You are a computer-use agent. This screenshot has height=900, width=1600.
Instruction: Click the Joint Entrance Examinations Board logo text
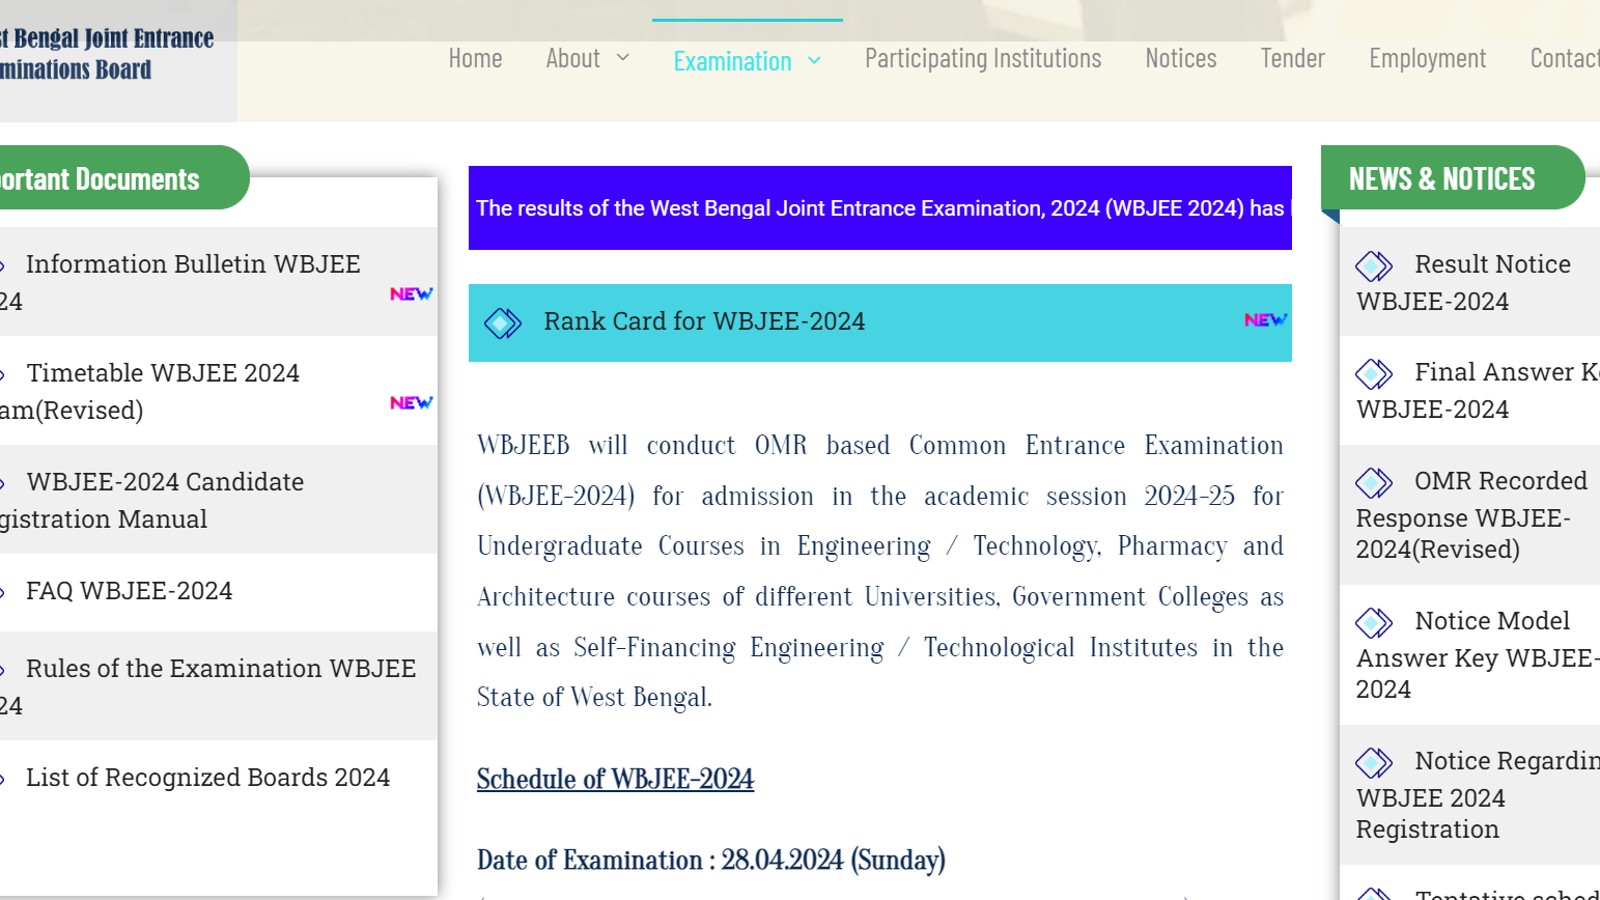106,54
